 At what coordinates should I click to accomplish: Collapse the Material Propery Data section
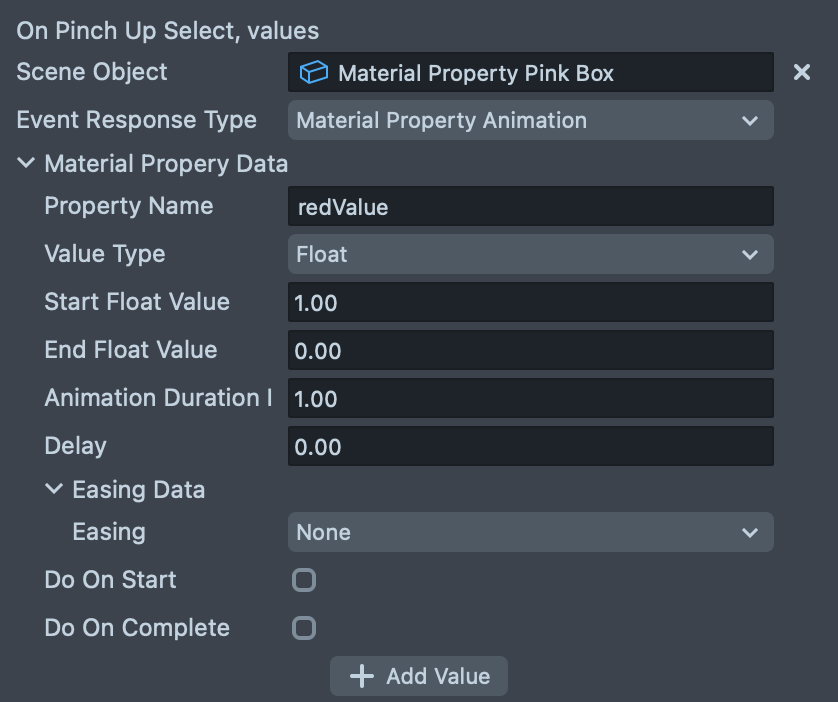coord(27,163)
